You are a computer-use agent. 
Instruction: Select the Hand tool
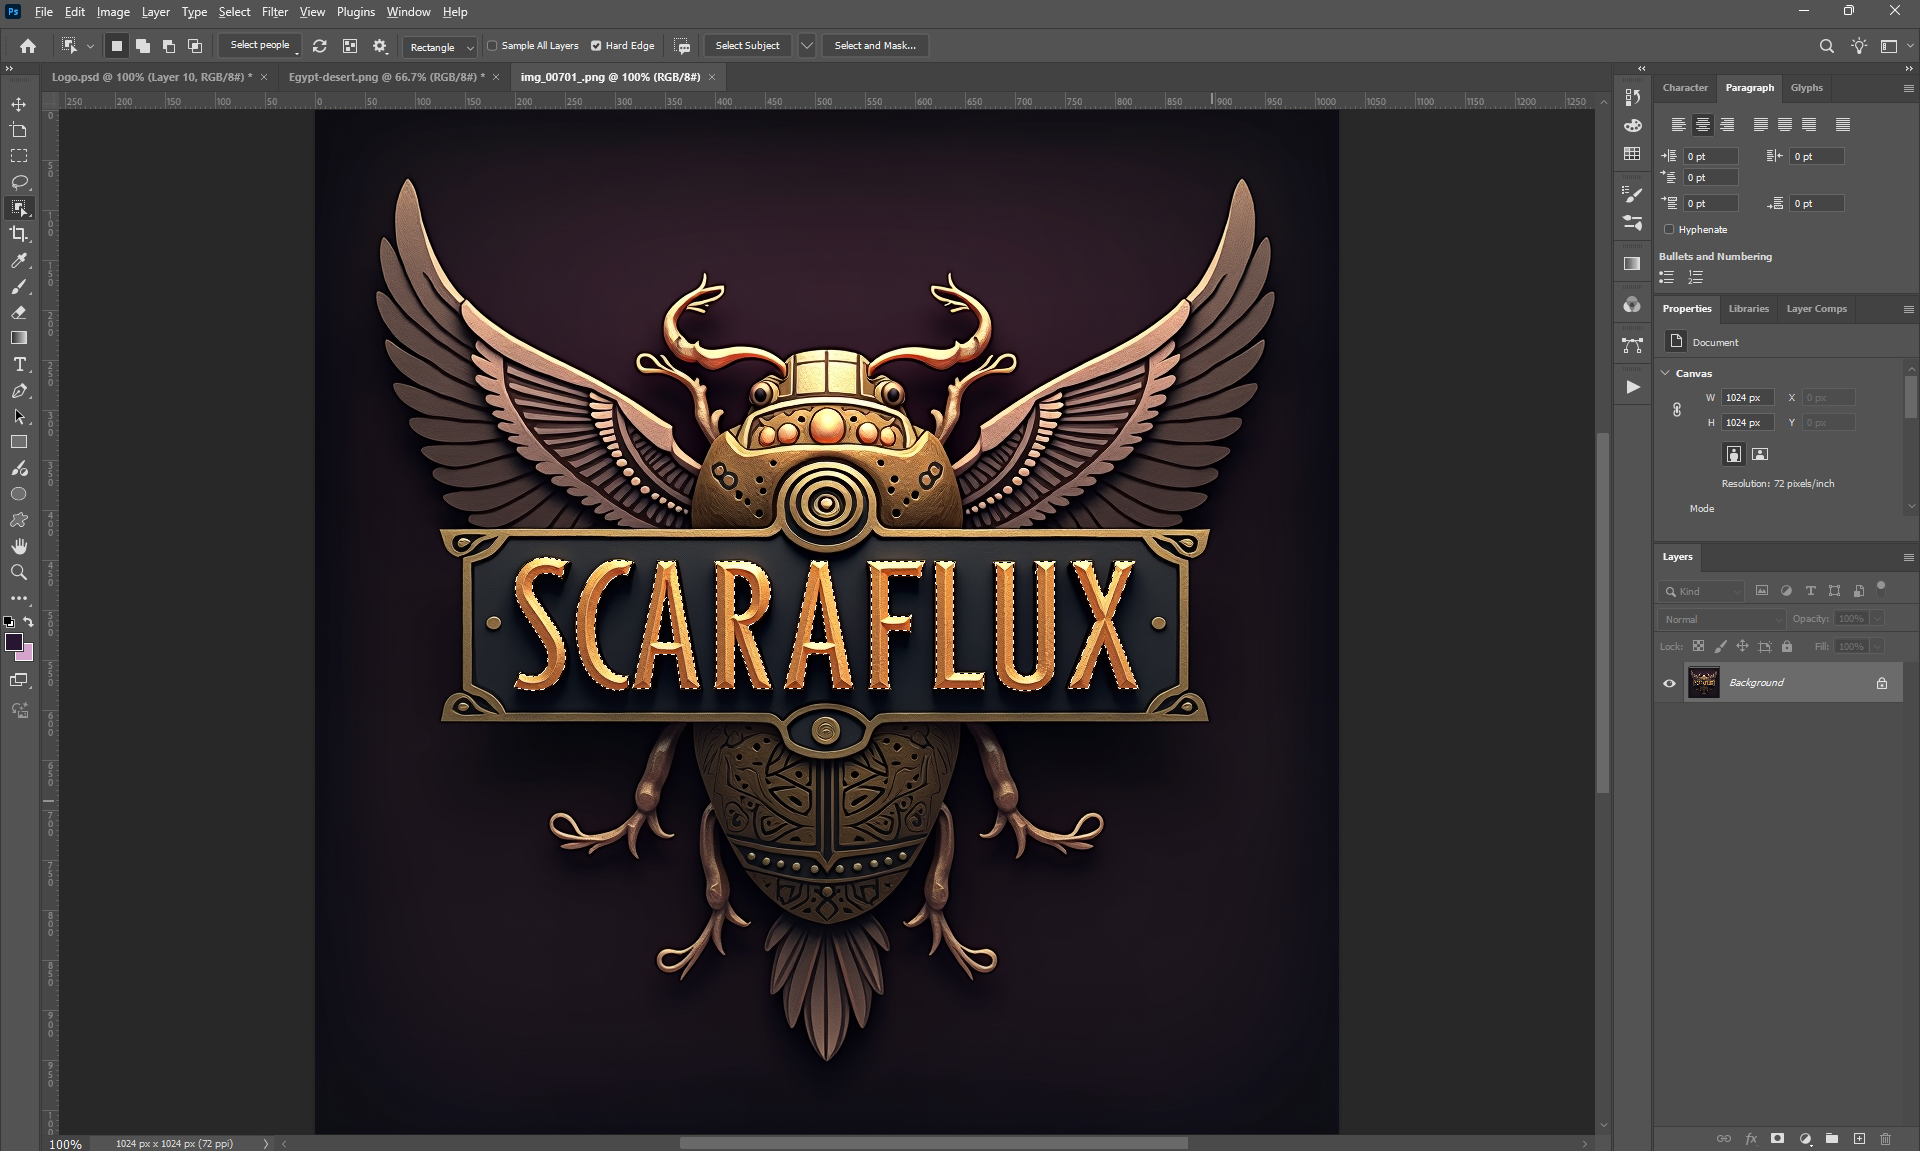19,546
